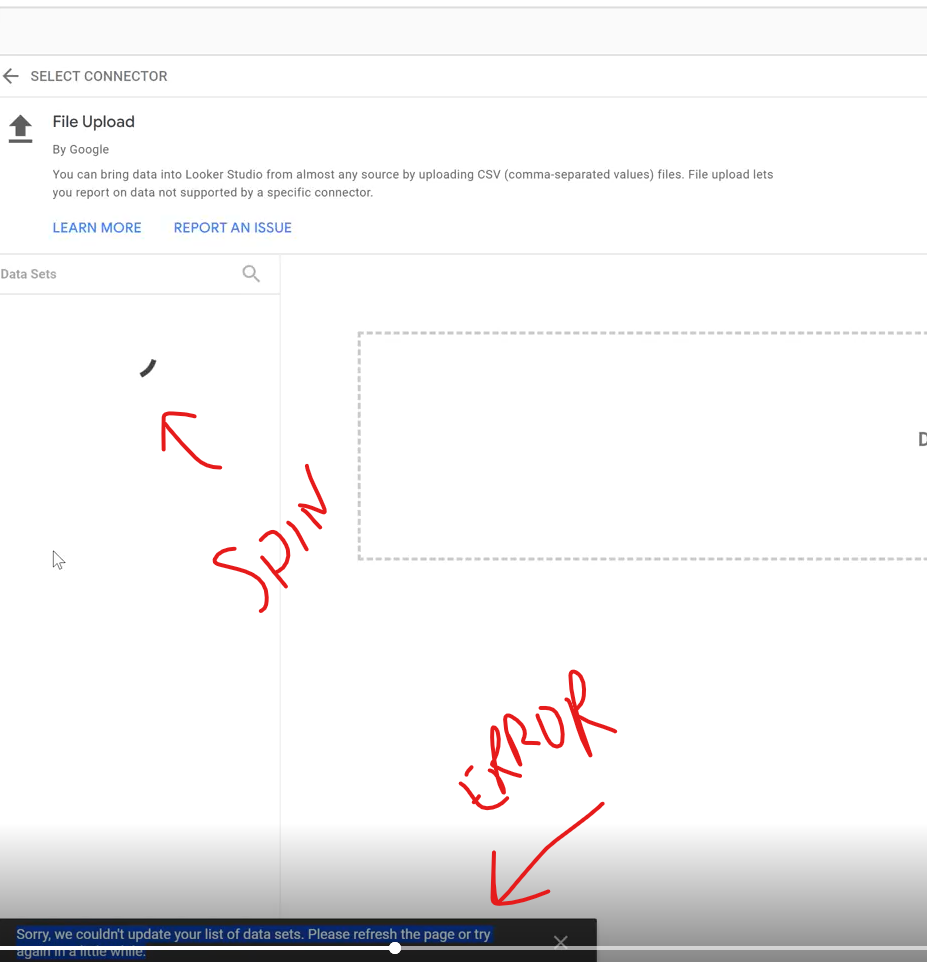This screenshot has width=927, height=962.
Task: Dismiss the error notification with the X
Action: 560,942
